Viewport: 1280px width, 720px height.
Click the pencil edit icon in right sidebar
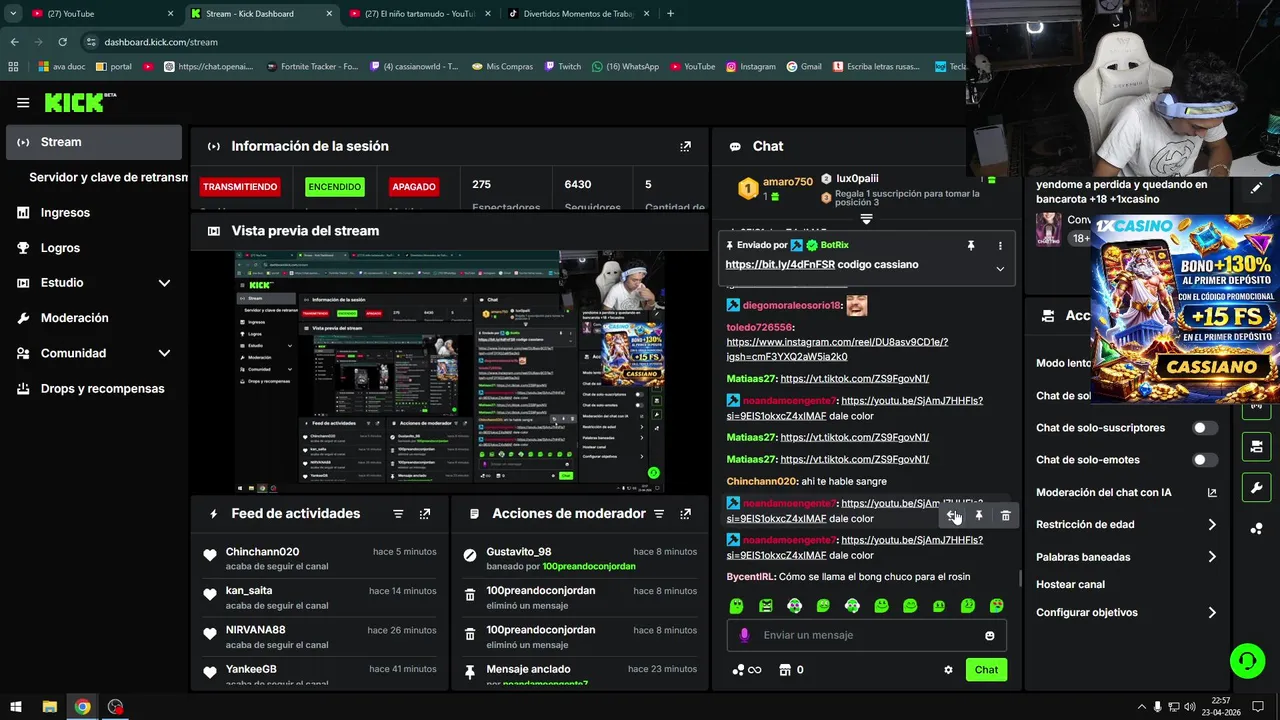pyautogui.click(x=1257, y=187)
